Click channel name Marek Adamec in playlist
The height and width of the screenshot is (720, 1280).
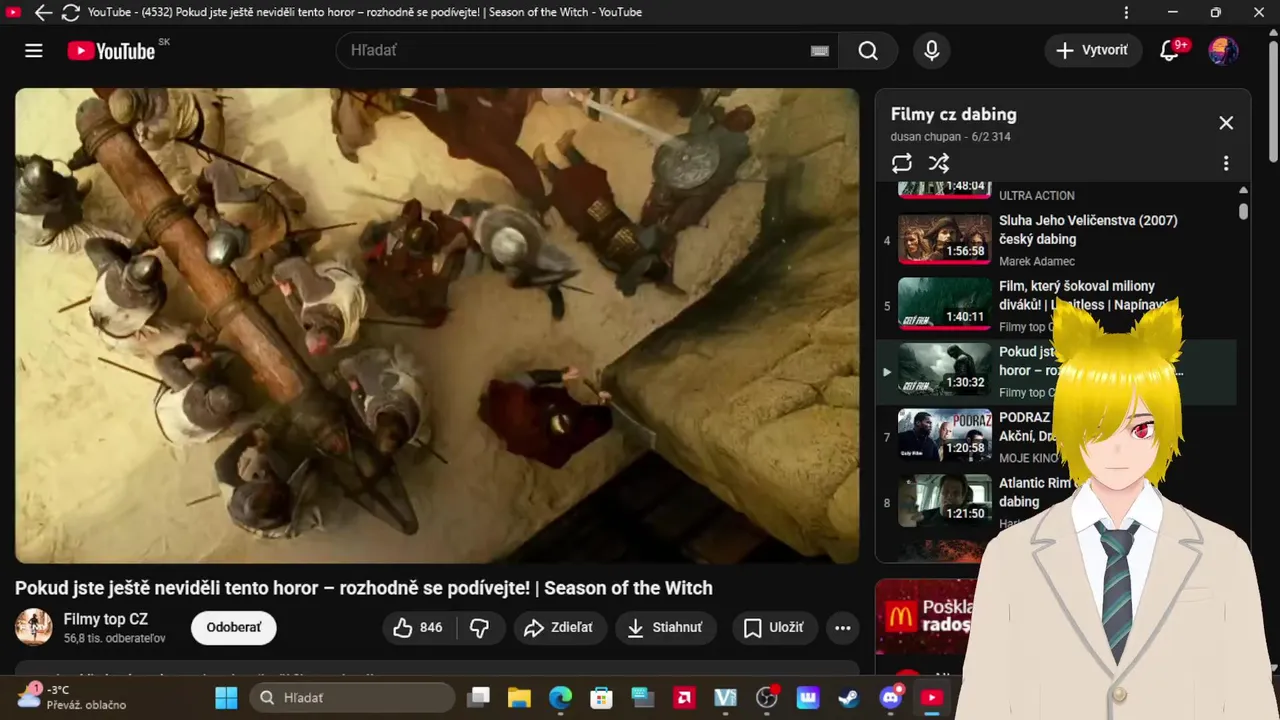tap(1037, 261)
